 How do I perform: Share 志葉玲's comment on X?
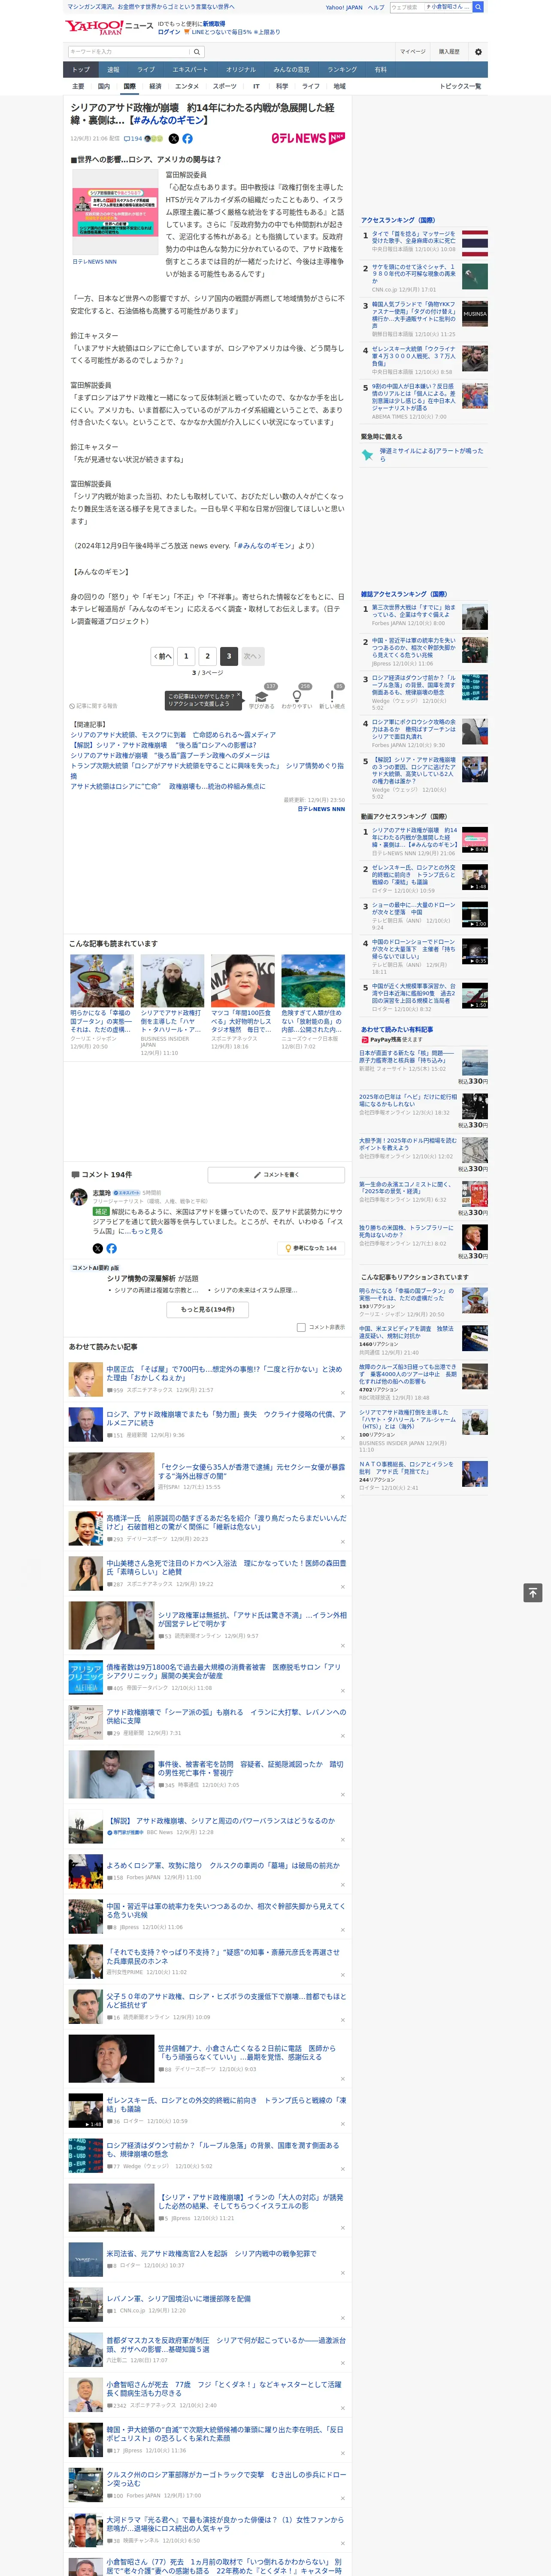(97, 1248)
